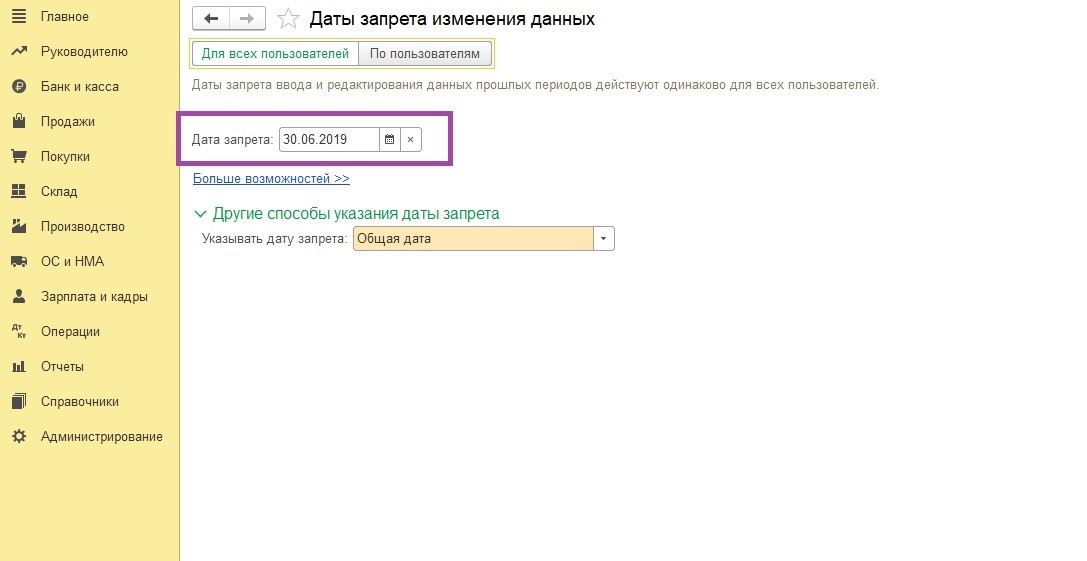
Task: Open Главное section icon in sidebar
Action: pyautogui.click(x=19, y=16)
